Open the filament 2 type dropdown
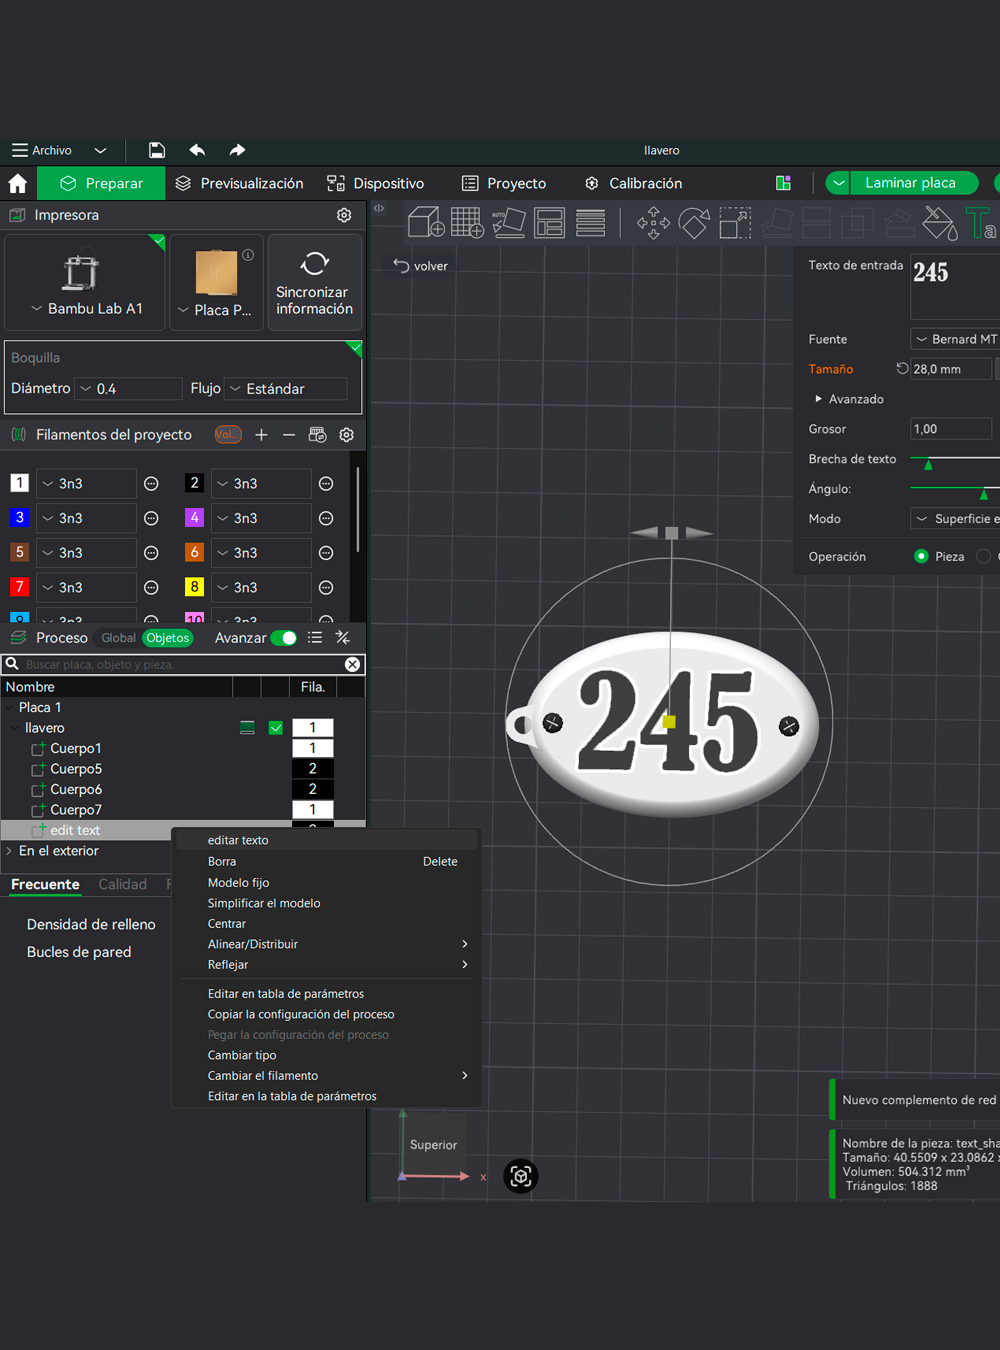Screen dimensions: 1000x1350 261,484
